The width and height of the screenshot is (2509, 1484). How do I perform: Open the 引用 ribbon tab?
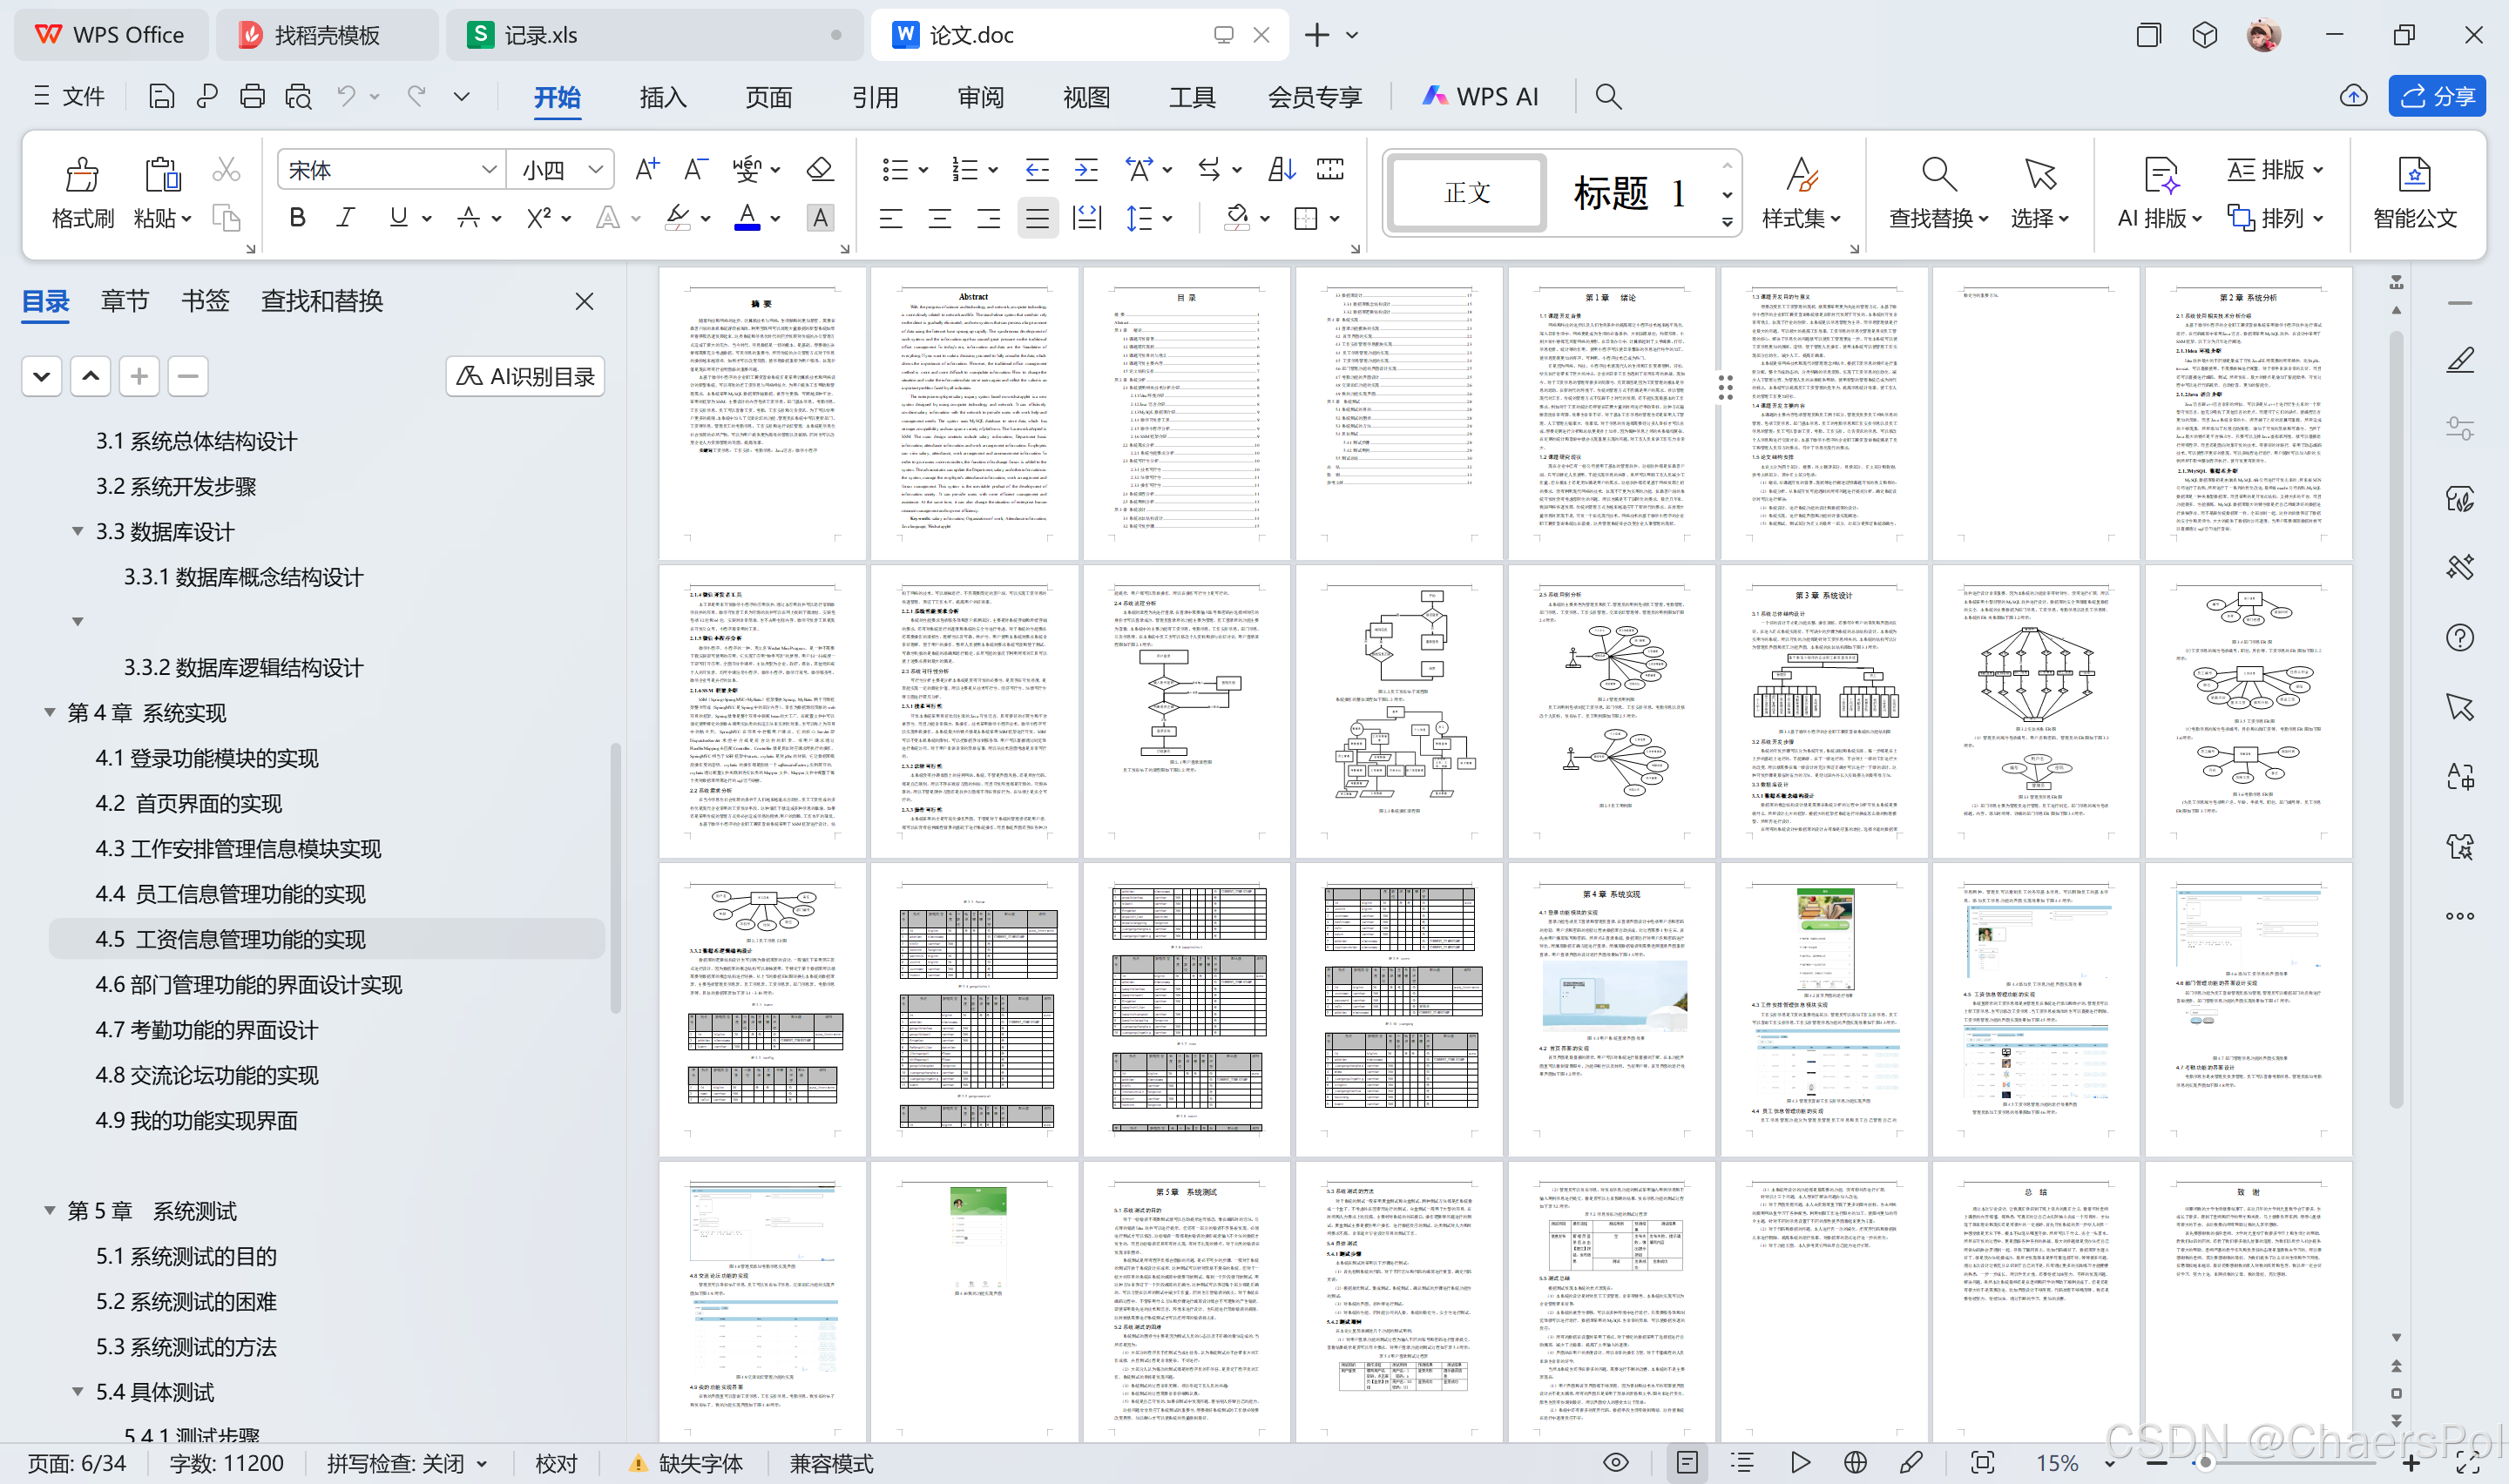click(x=875, y=97)
